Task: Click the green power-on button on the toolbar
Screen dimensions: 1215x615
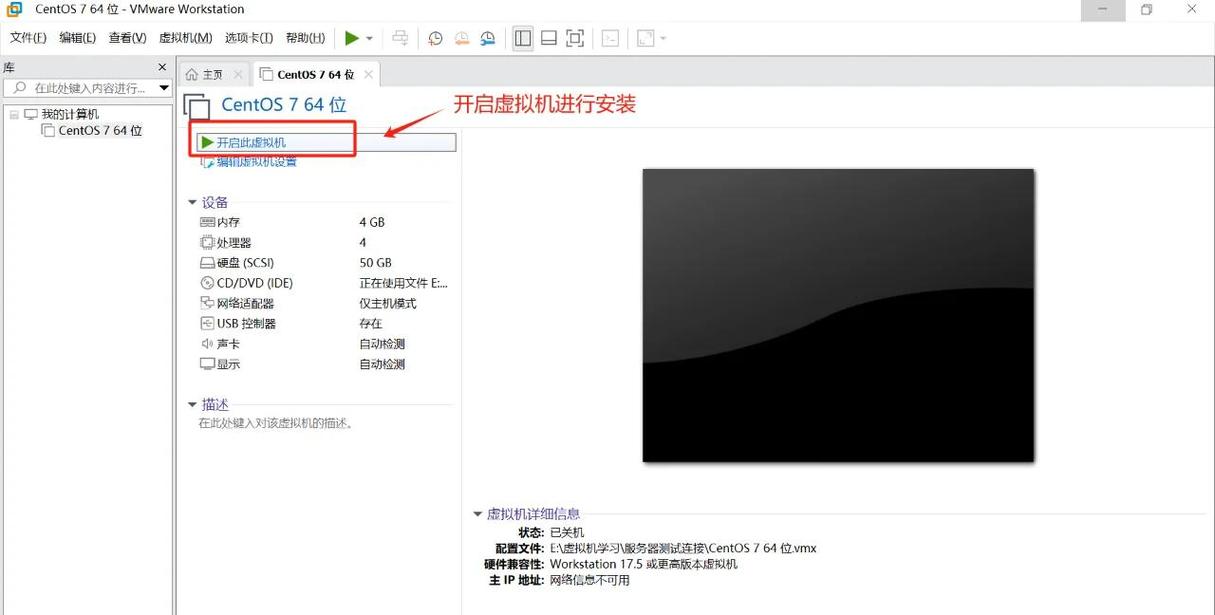Action: 352,38
